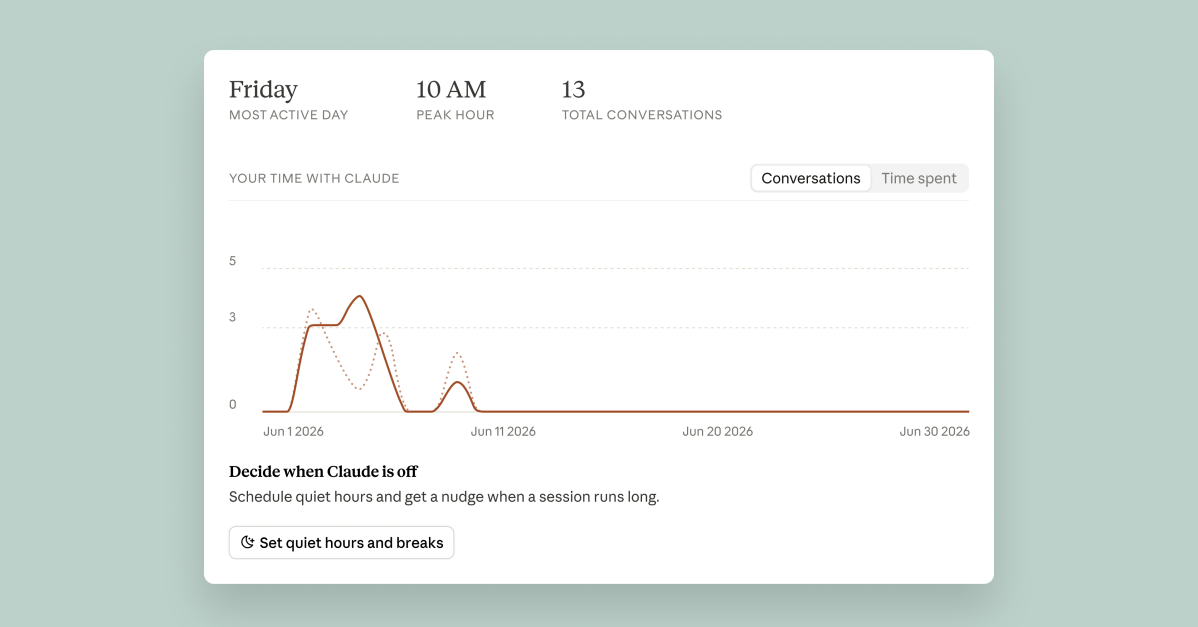This screenshot has height=627, width=1198.
Task: Switch to the Time spent view
Action: (918, 178)
